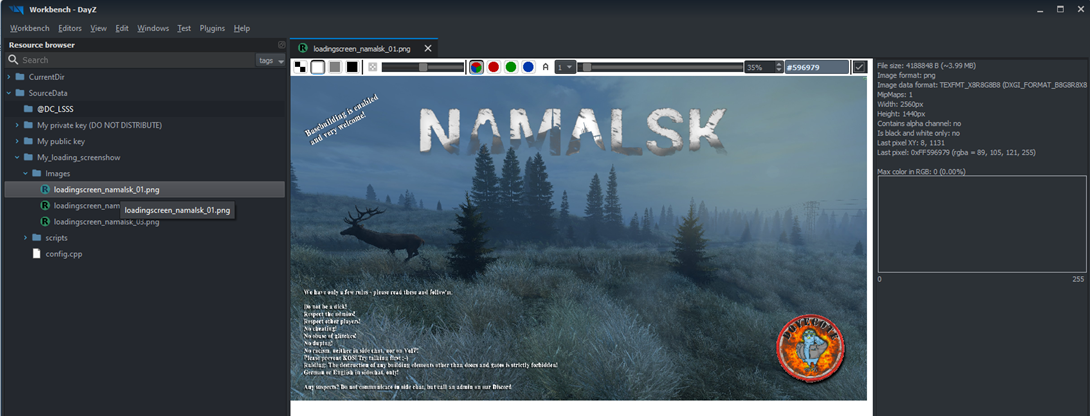Collapse My_loading_screenshow folder
1090x416 pixels.
(17, 157)
